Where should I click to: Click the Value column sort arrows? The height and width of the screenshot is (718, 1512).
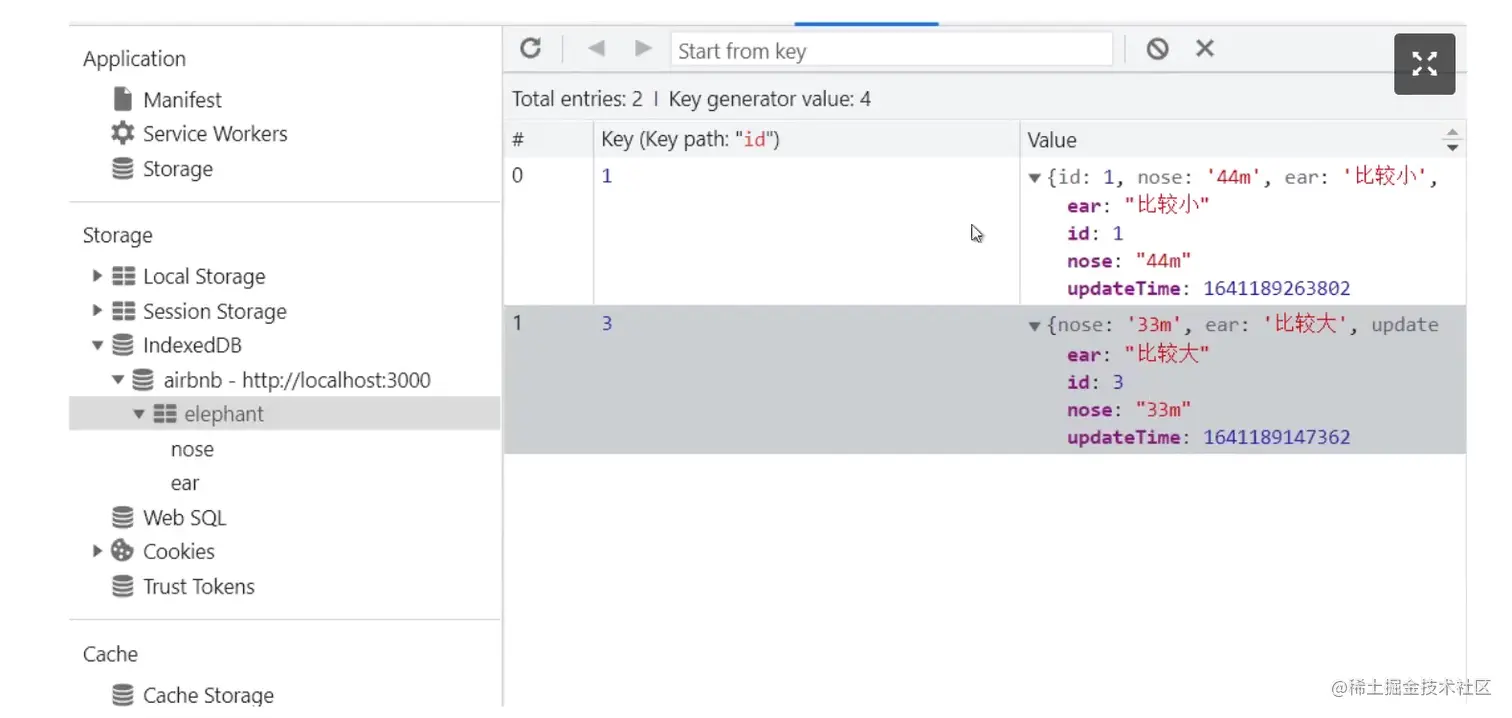tap(1452, 139)
